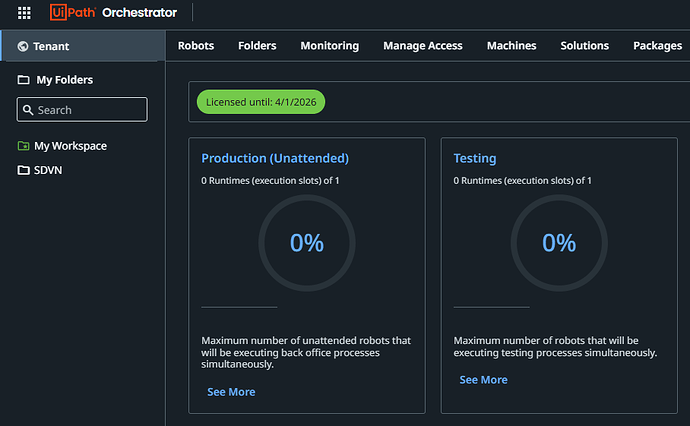Click the Licensed until 4/1/2026 badge

pos(261,102)
